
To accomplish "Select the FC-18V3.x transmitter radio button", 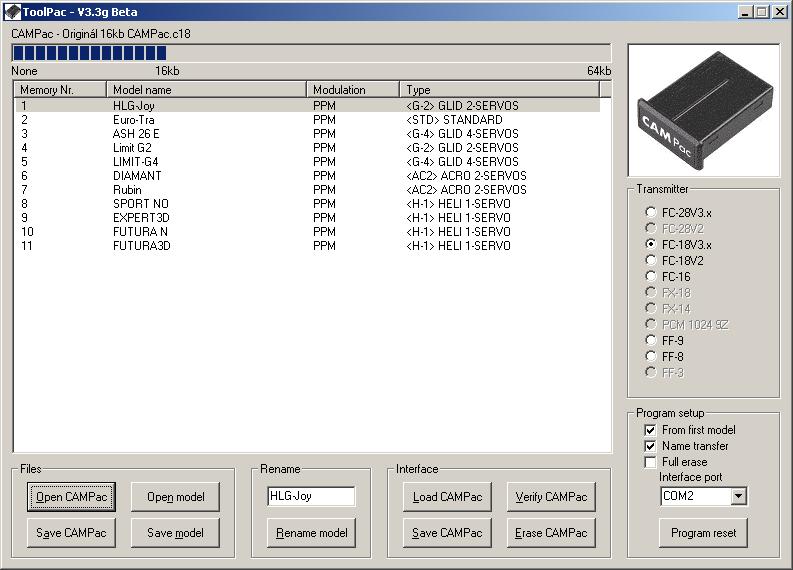I will 650,244.
